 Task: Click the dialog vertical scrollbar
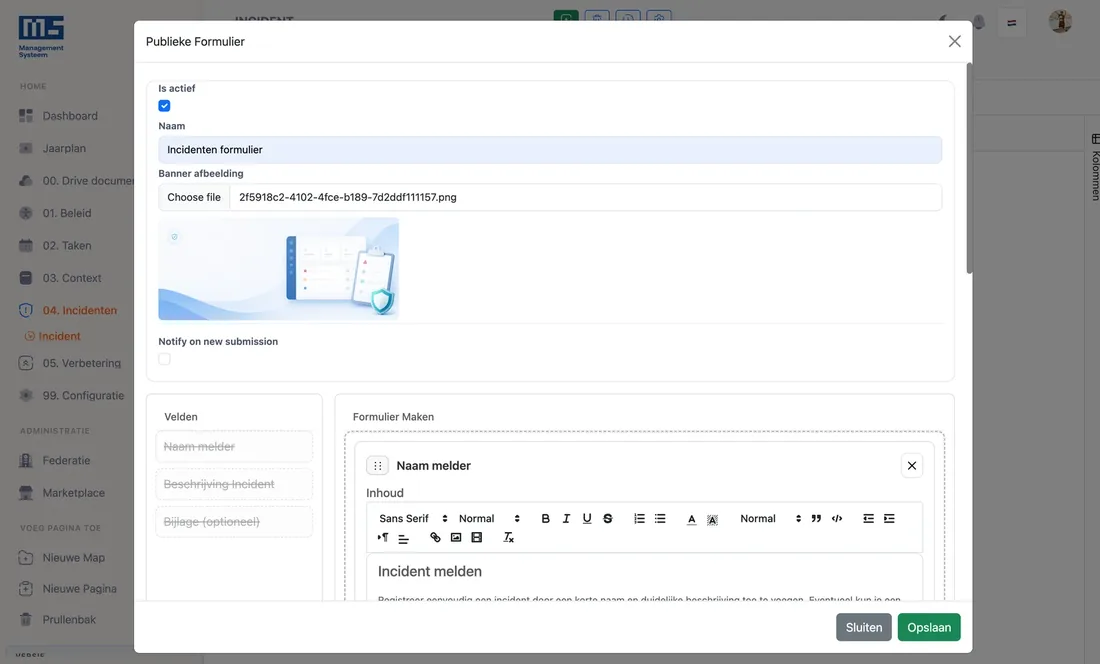coord(969,168)
